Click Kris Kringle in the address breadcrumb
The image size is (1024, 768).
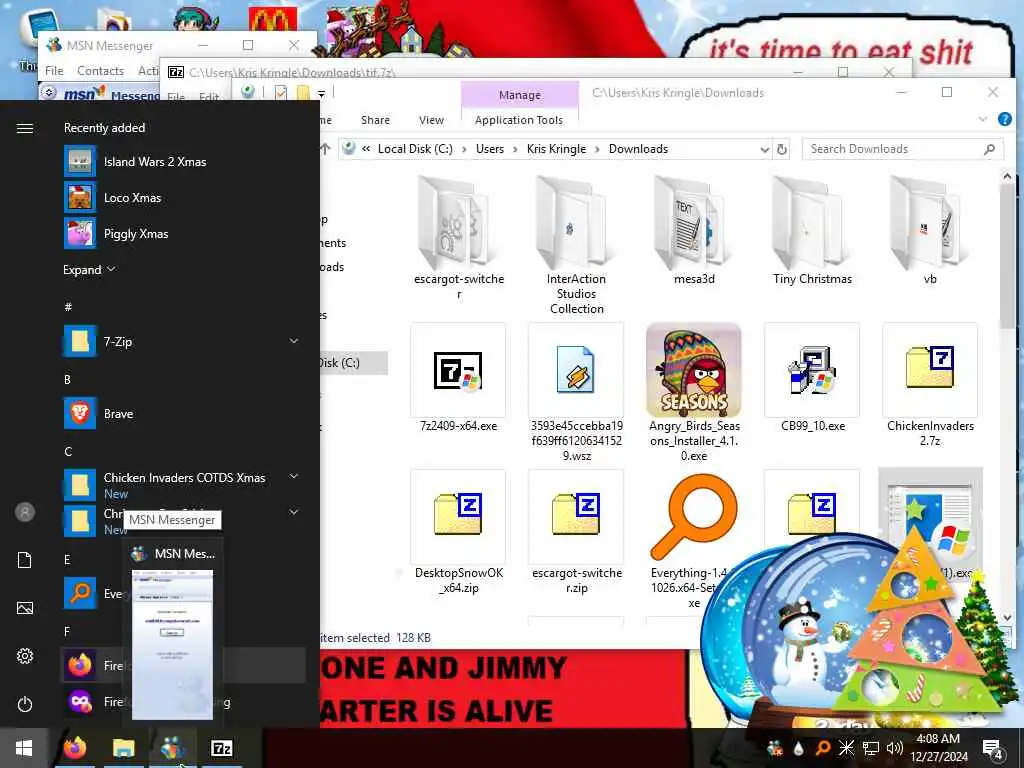click(x=556, y=149)
